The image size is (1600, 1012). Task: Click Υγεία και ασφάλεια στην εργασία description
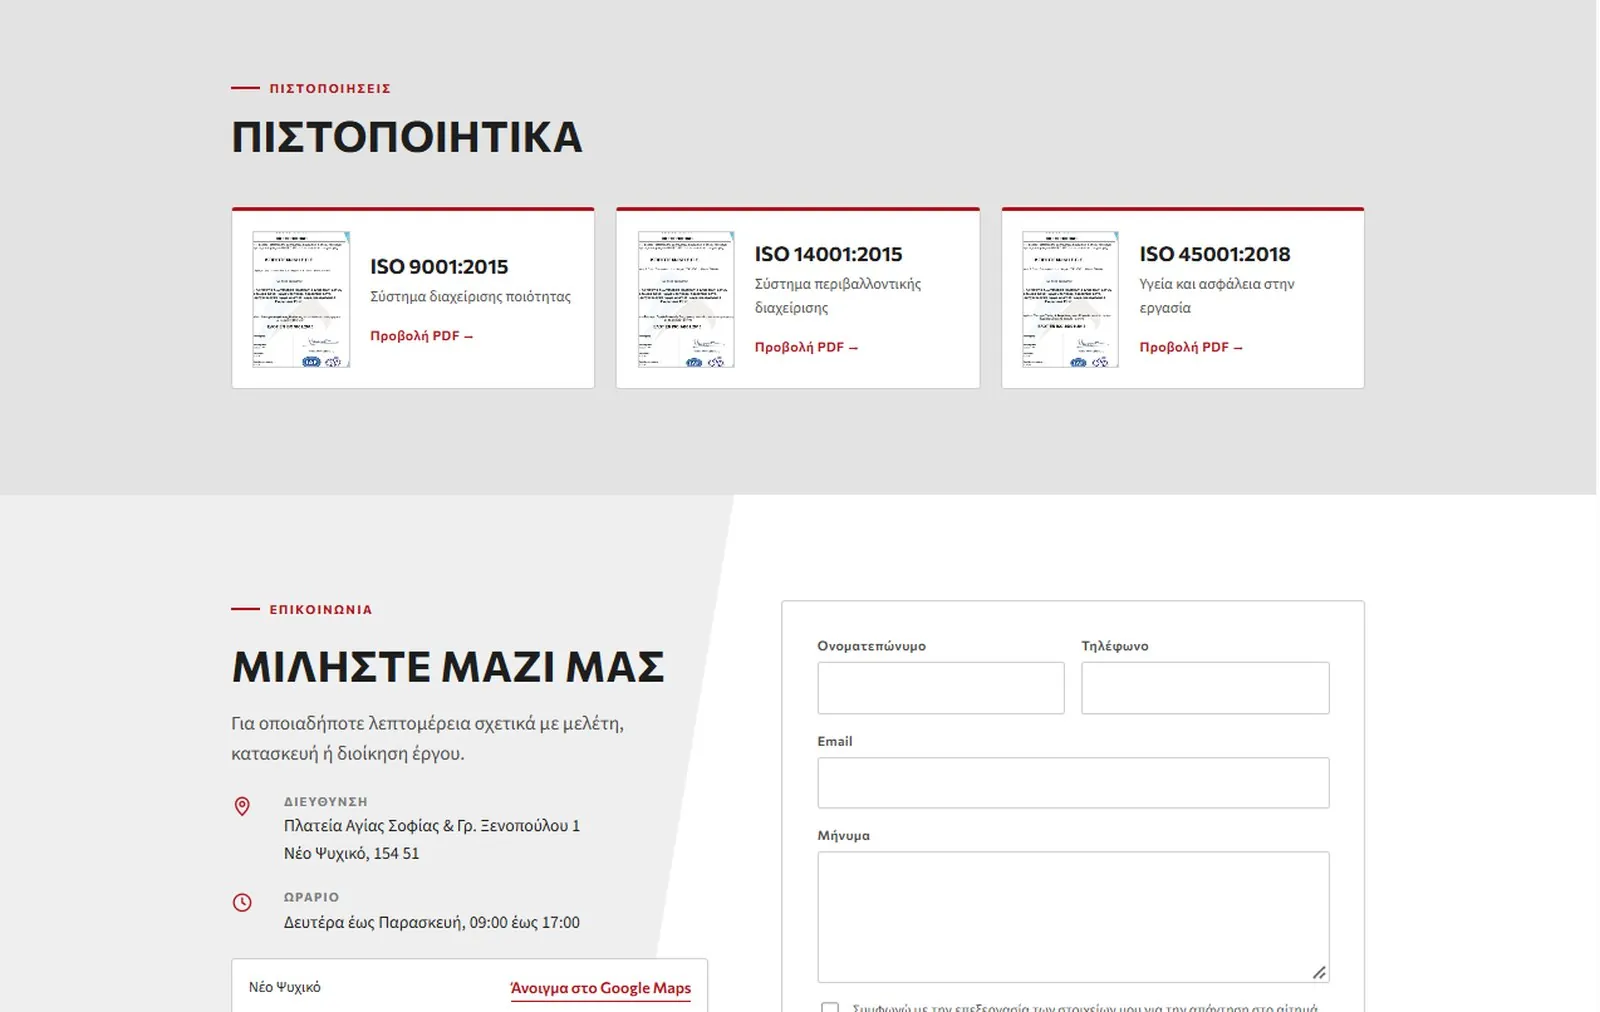click(x=1217, y=296)
